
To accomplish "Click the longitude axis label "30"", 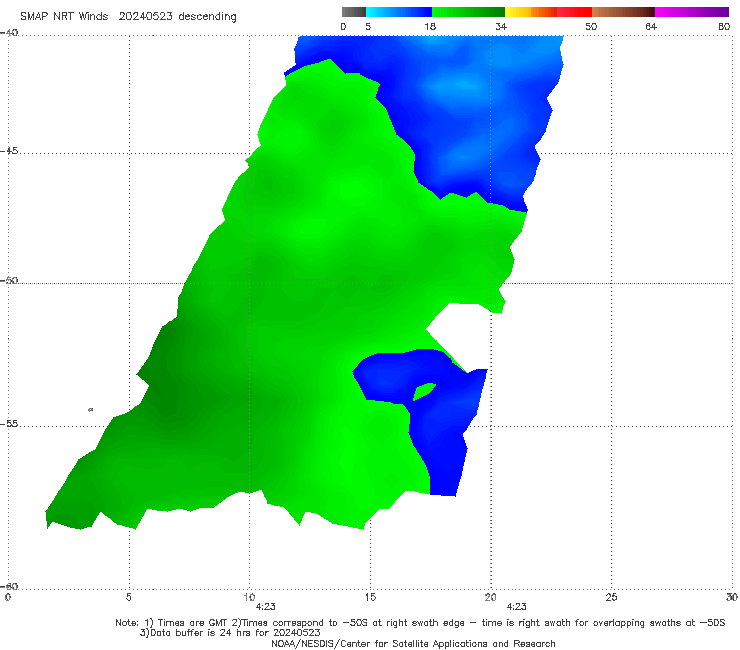I will click(732, 597).
